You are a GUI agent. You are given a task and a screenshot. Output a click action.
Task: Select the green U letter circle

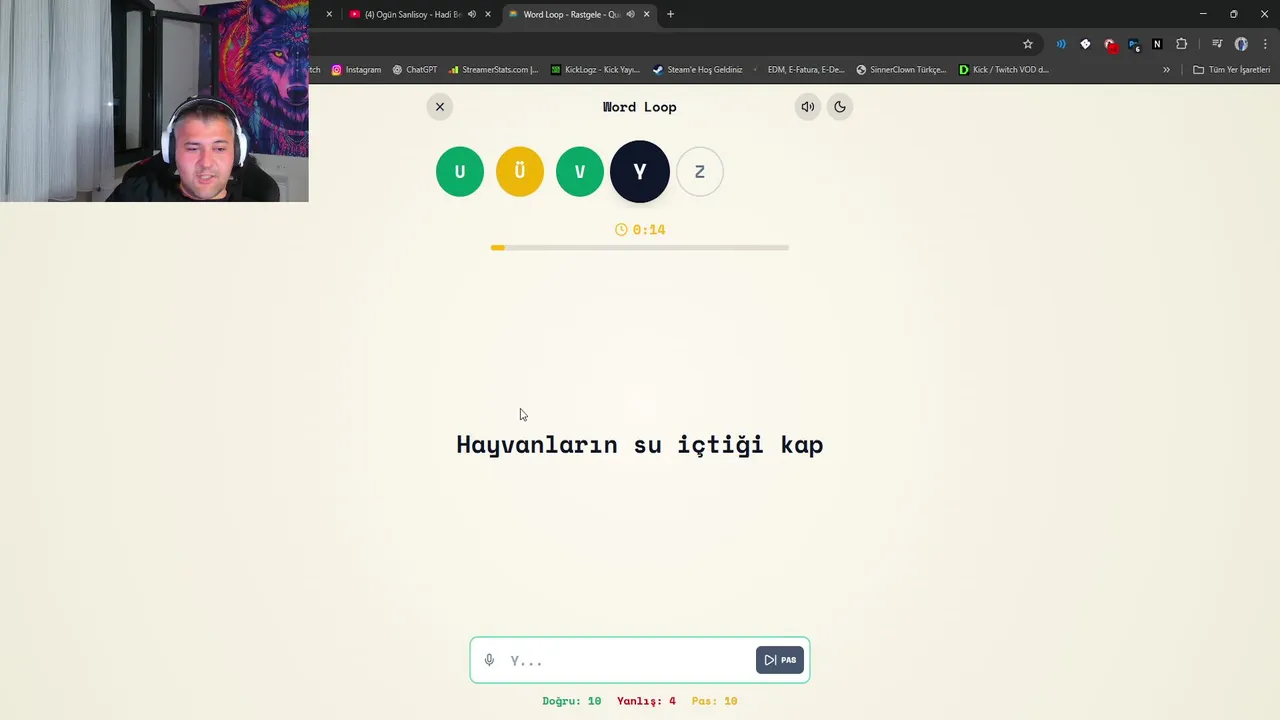tap(460, 172)
